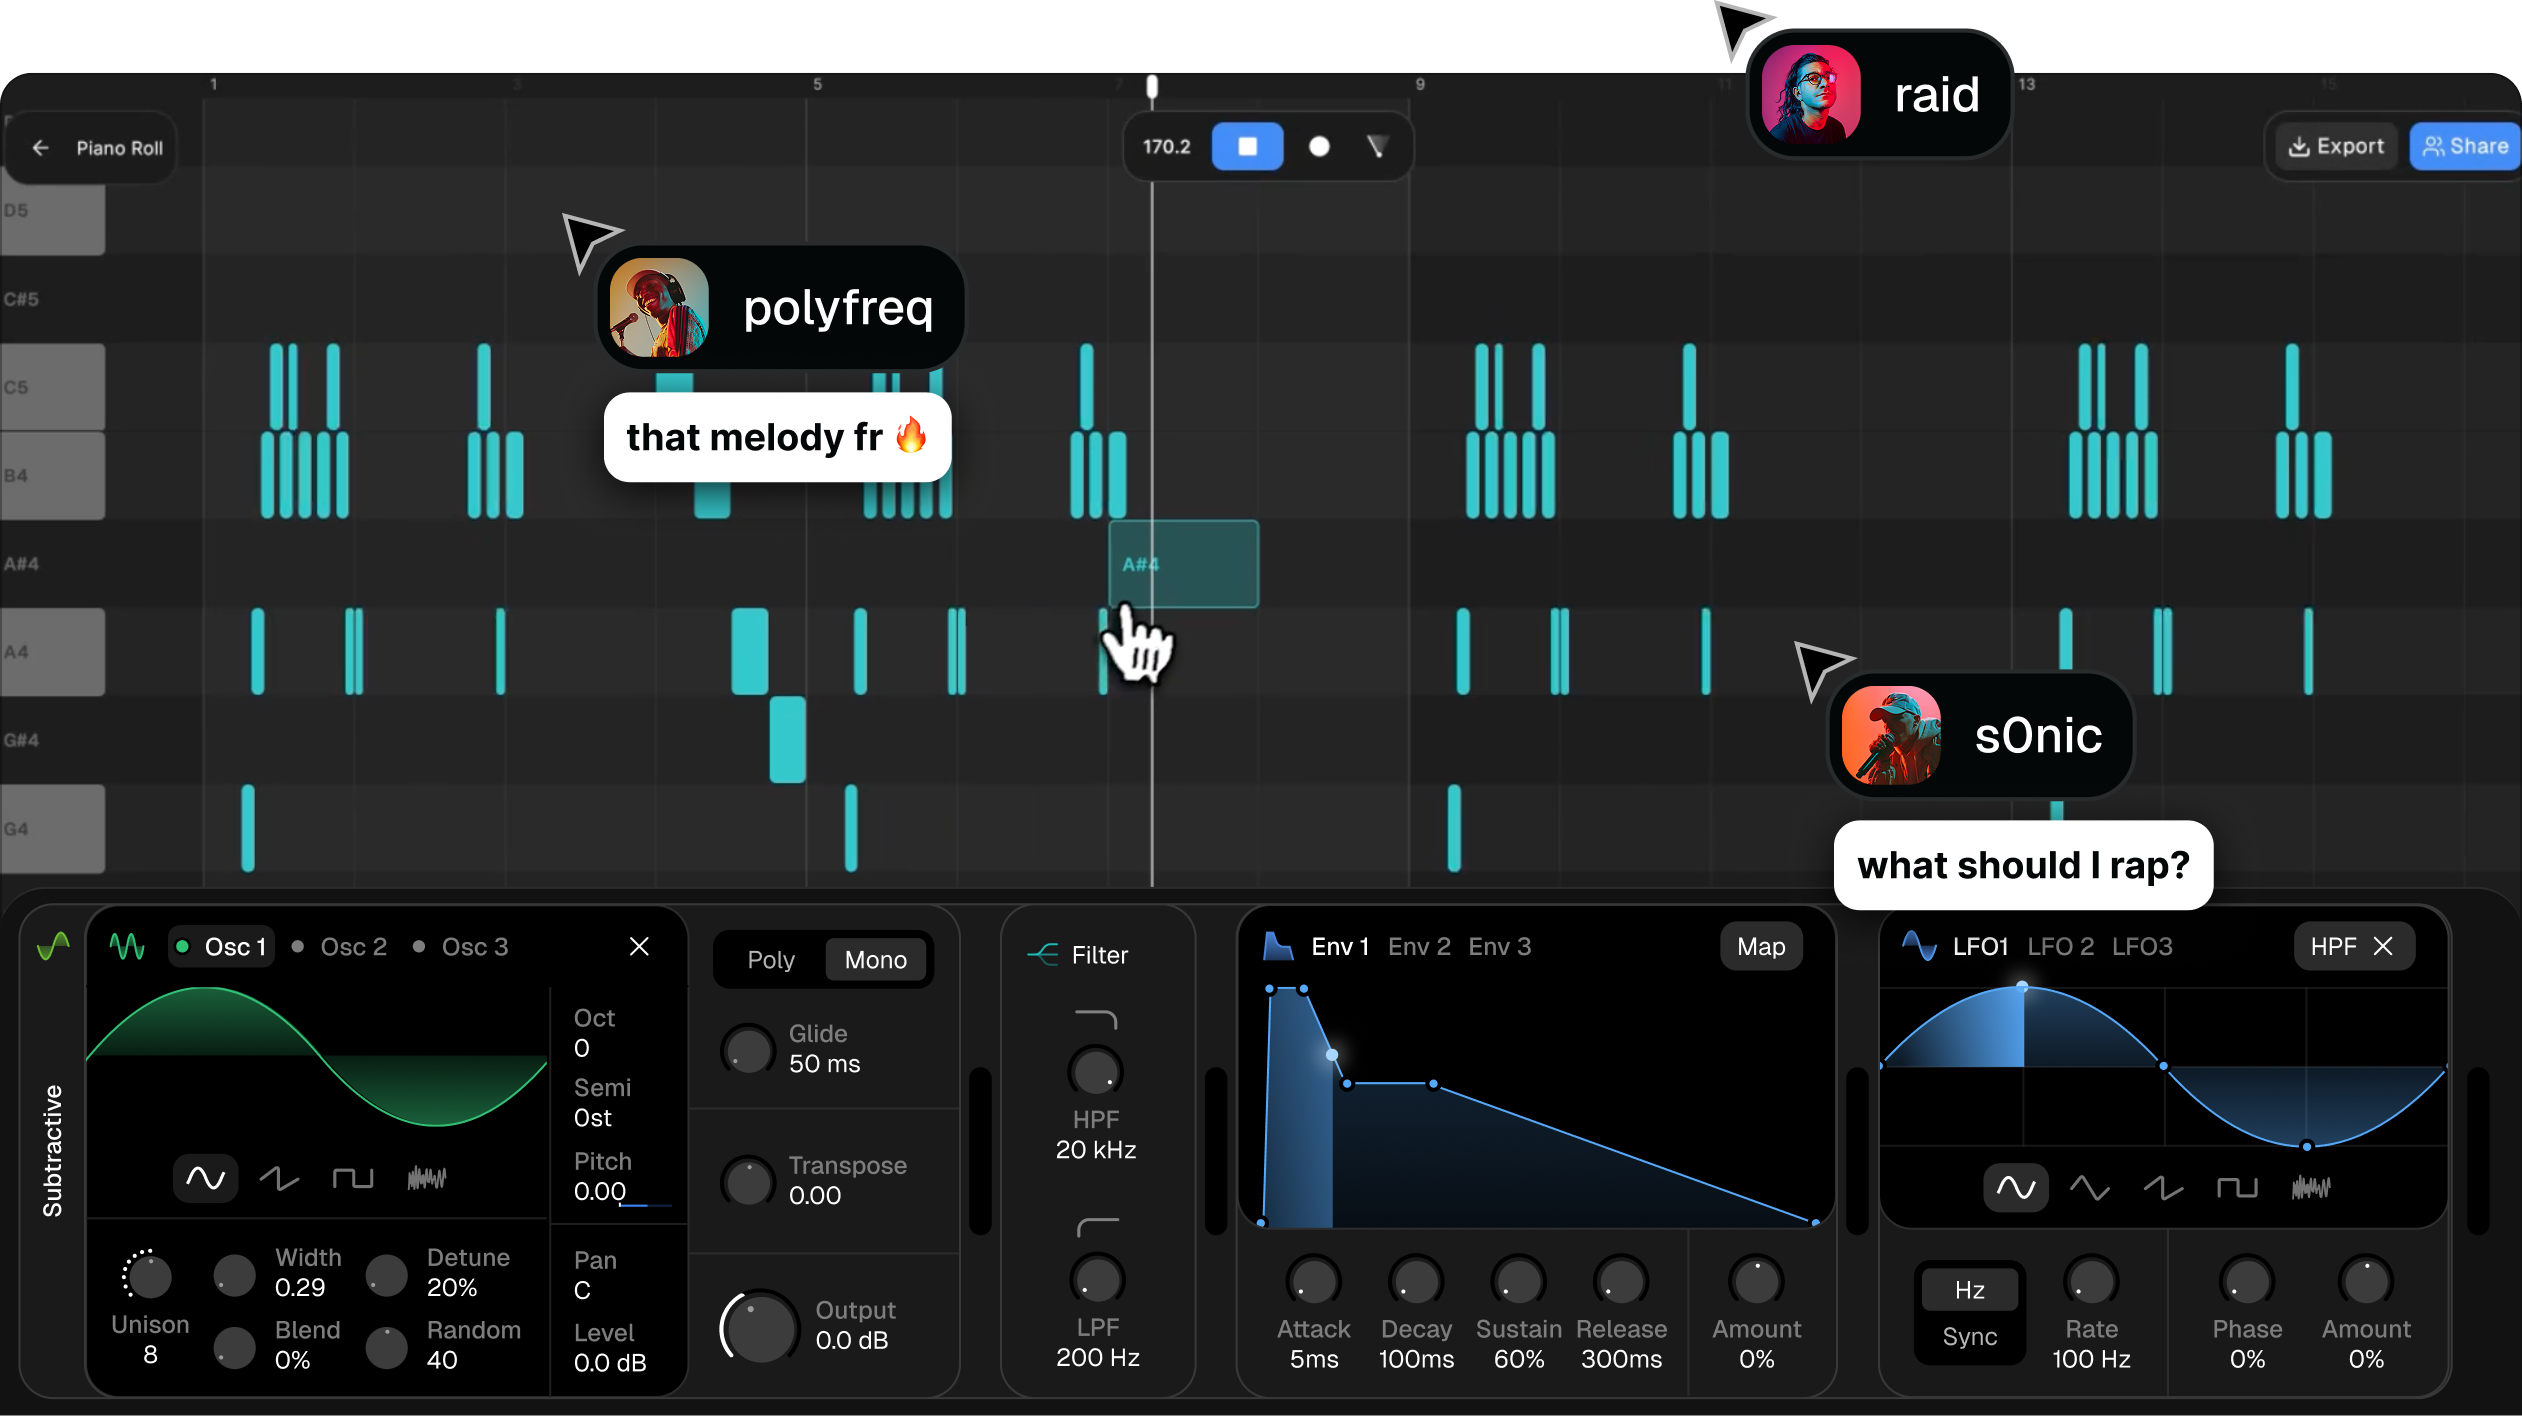The image size is (2522, 1426).
Task: Select sawtooth waveform for Osc 1
Action: click(x=279, y=1178)
